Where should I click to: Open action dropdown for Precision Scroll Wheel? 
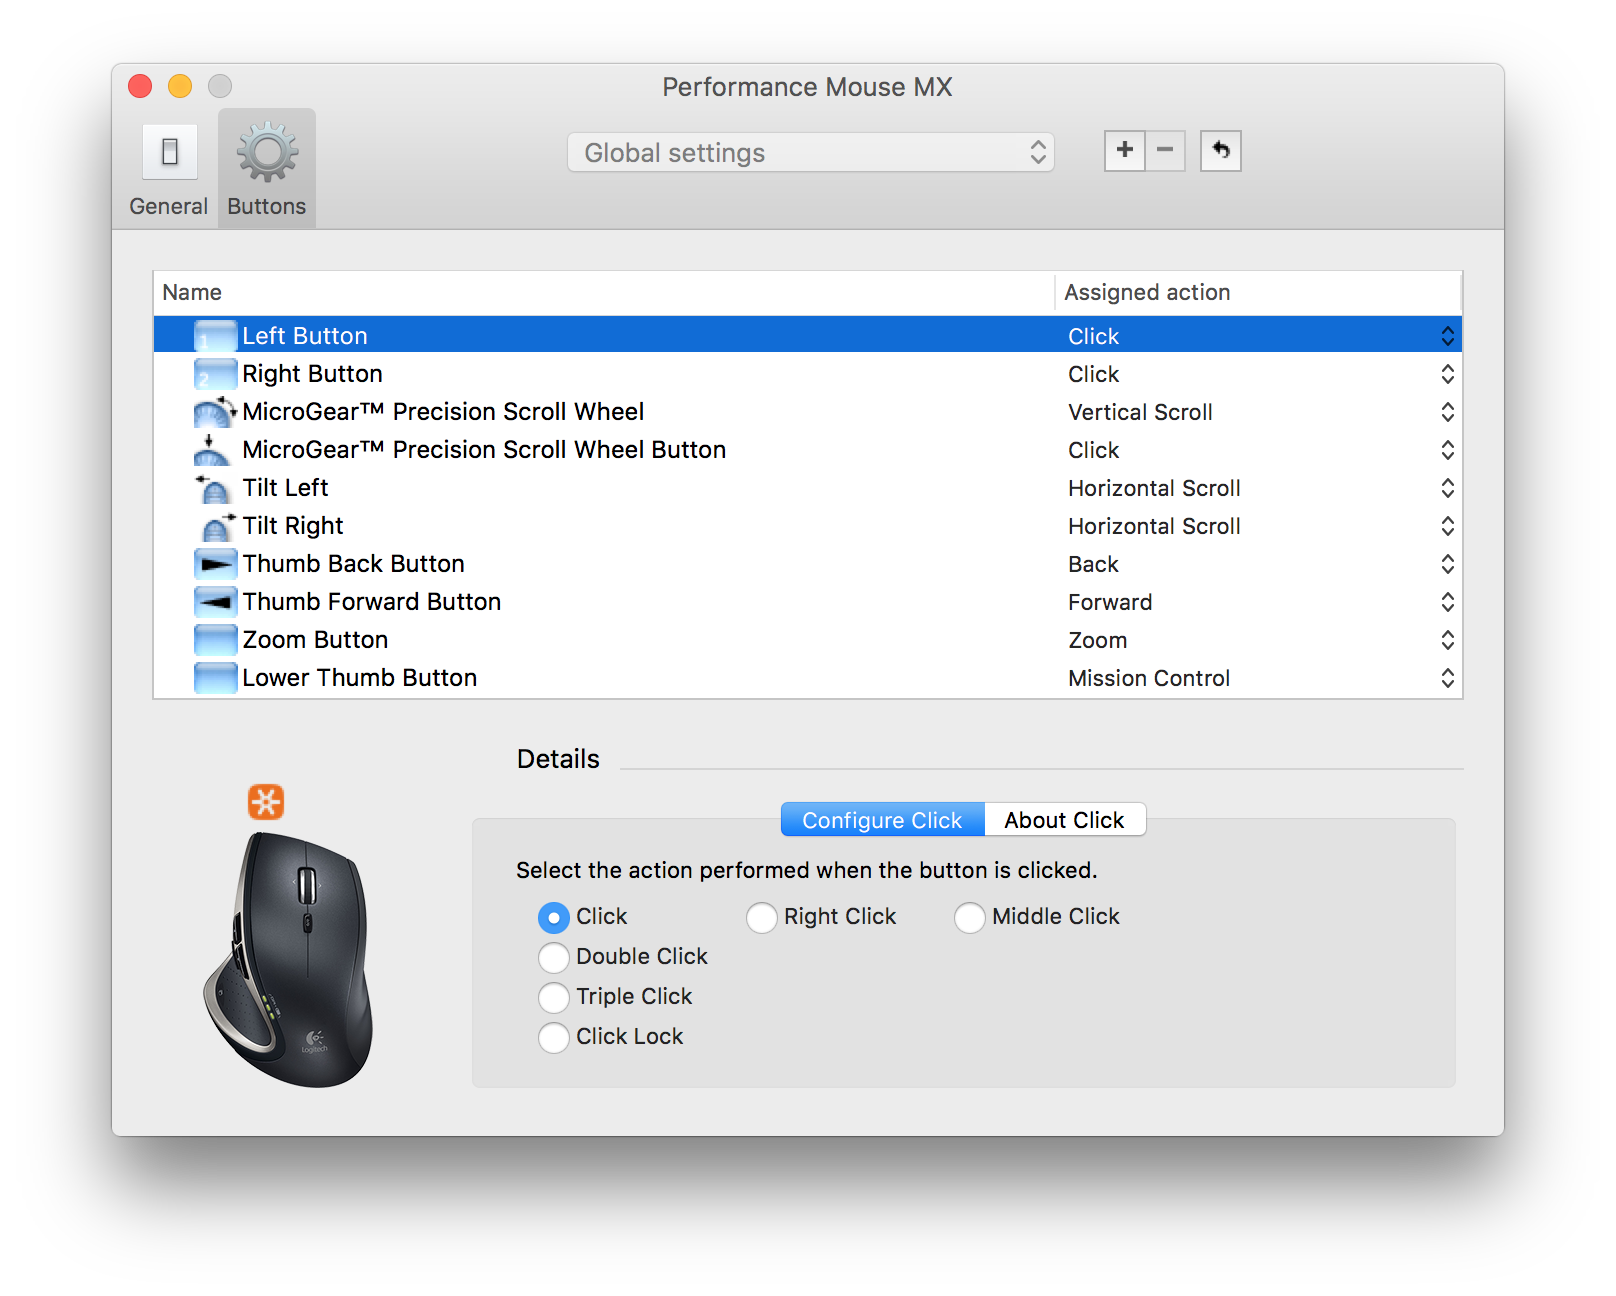point(1447,412)
